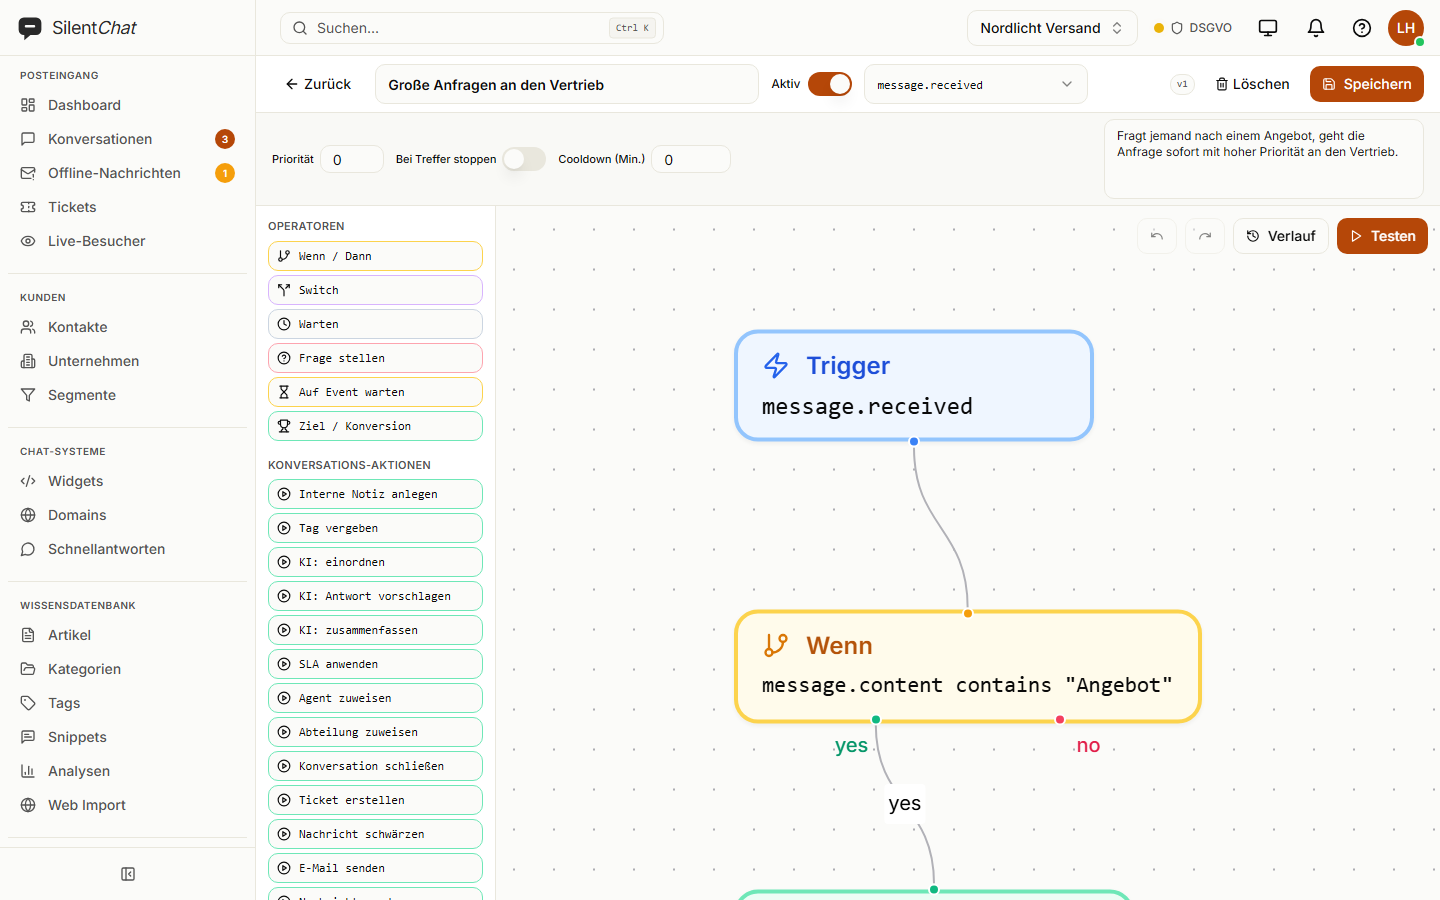Select the Ziel / Konversion operator
The width and height of the screenshot is (1440, 900).
pos(375,426)
